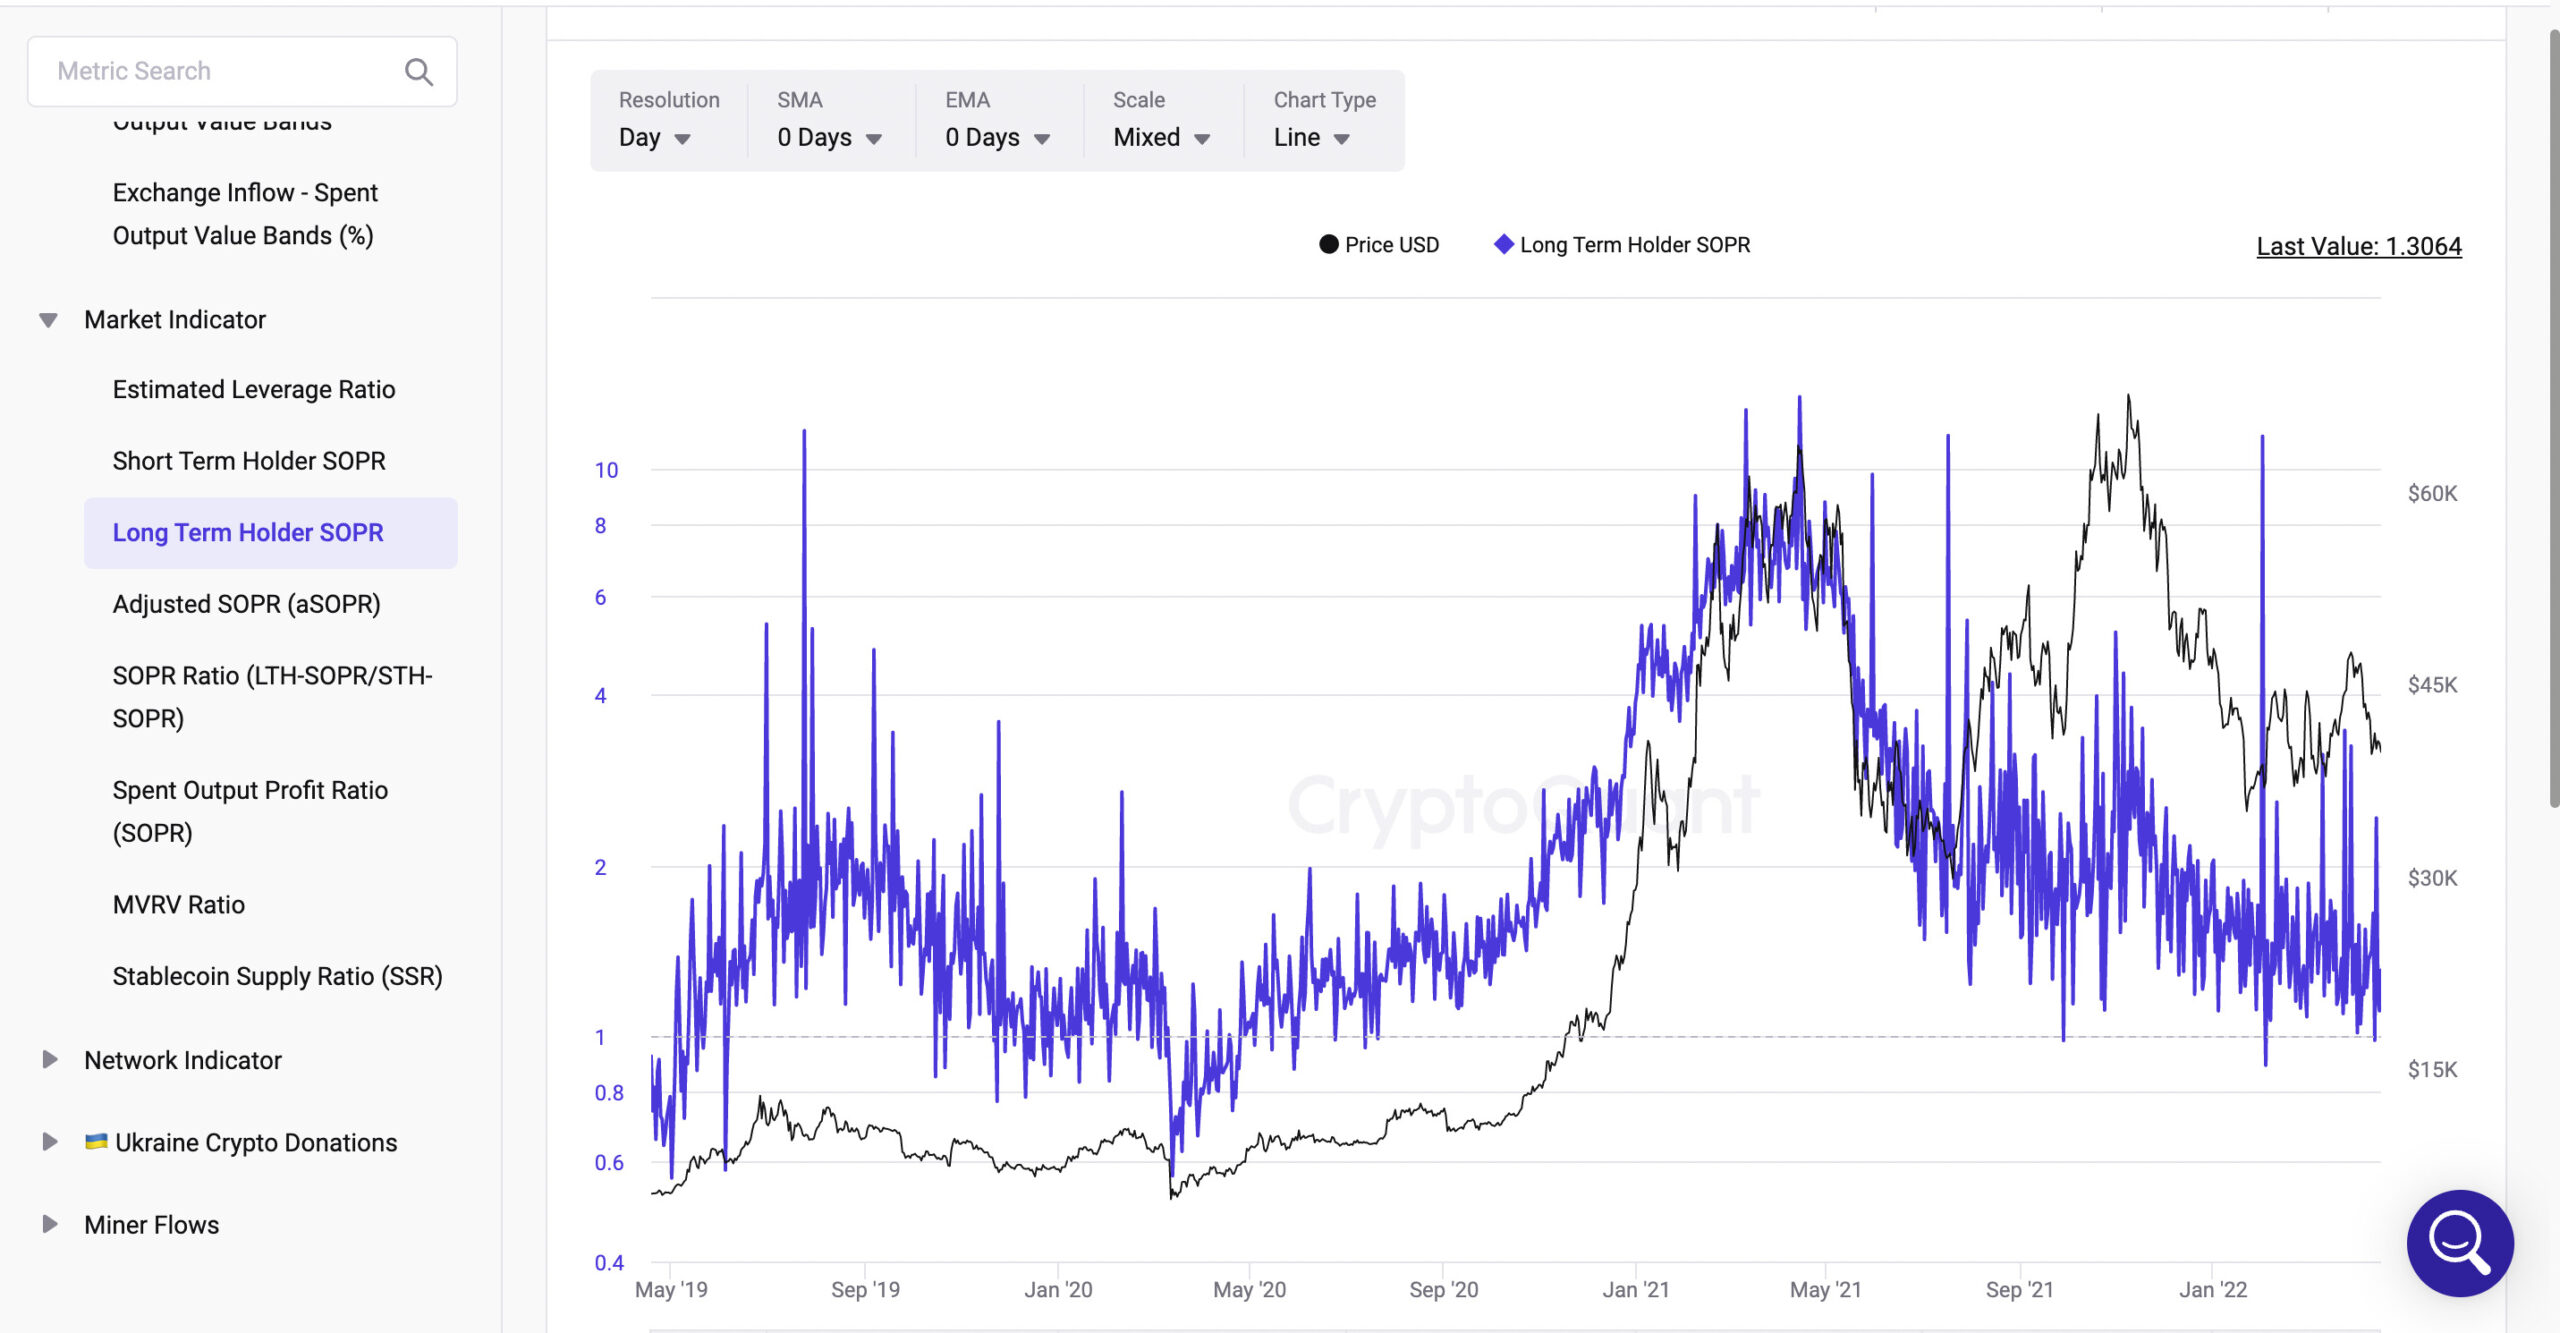The image size is (2560, 1333).
Task: Select Stablecoin Supply Ratio (SSR) metric
Action: 278,976
